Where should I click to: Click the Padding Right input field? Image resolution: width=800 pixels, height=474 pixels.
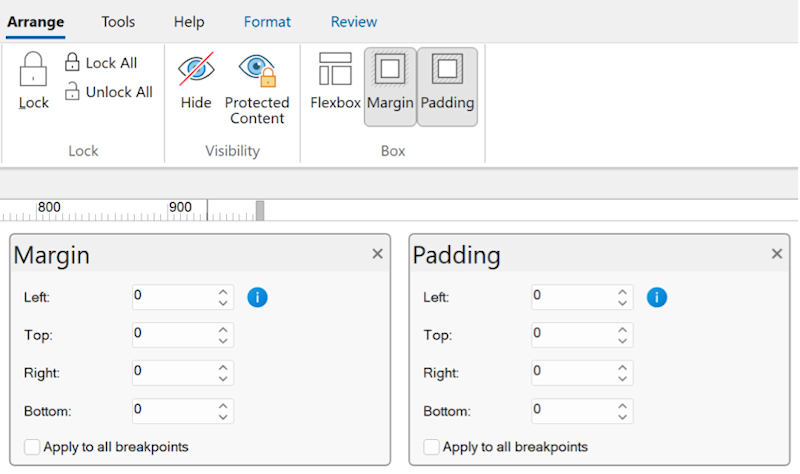click(x=570, y=373)
